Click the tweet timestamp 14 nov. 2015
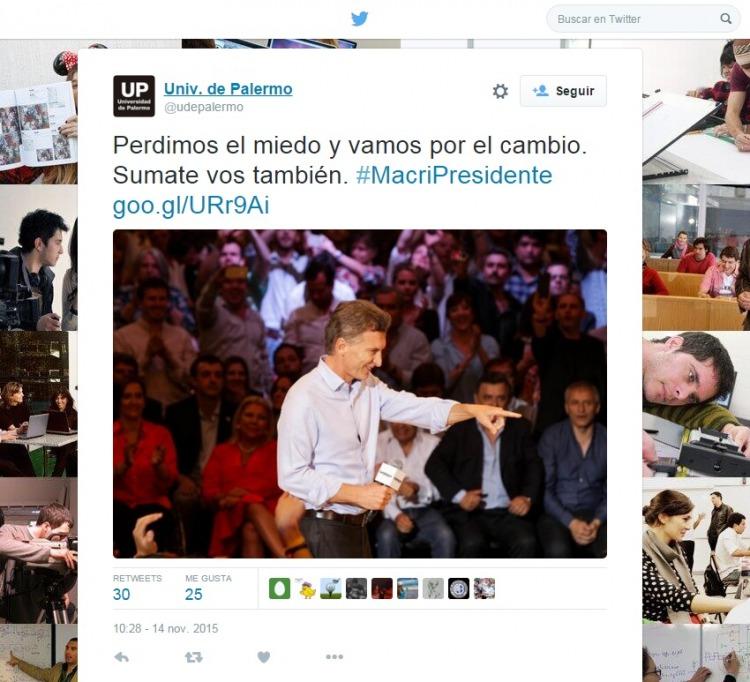 (x=165, y=628)
